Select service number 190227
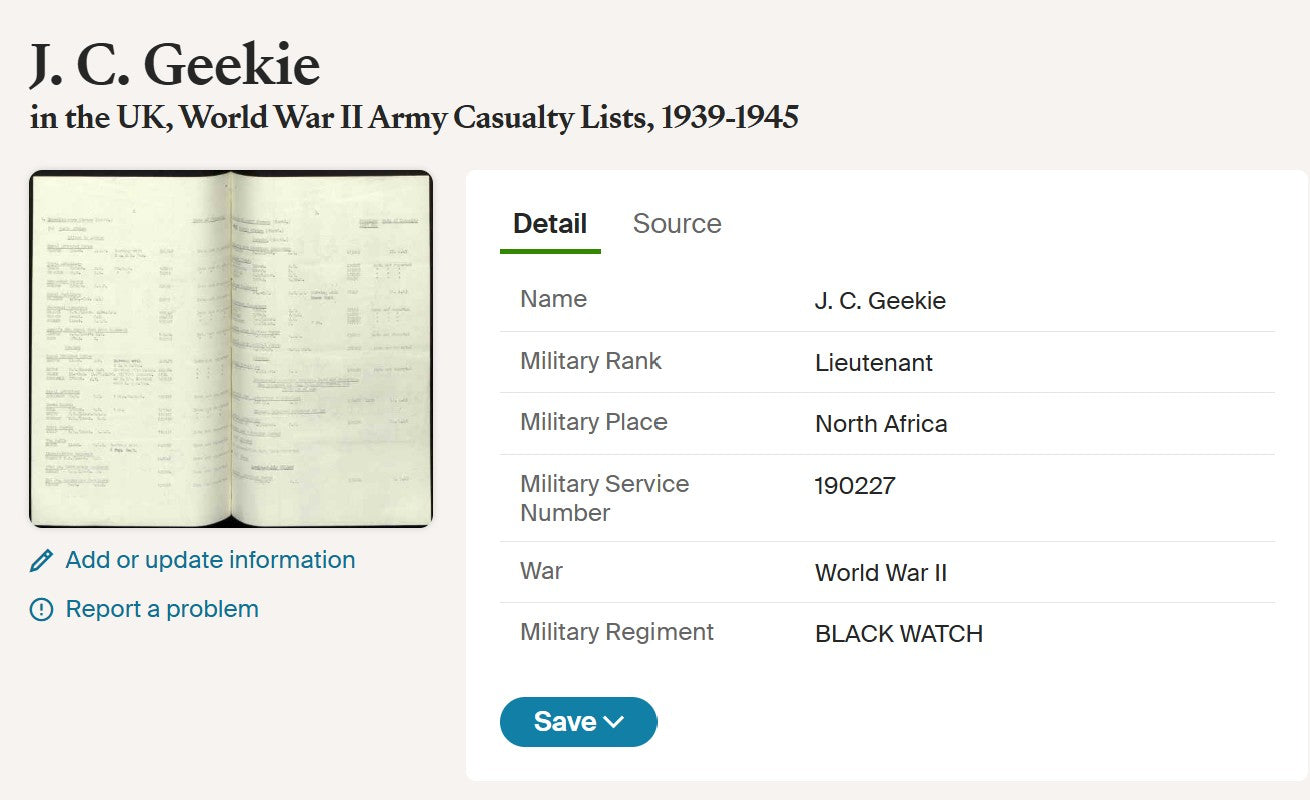The height and width of the screenshot is (800, 1310). [855, 486]
